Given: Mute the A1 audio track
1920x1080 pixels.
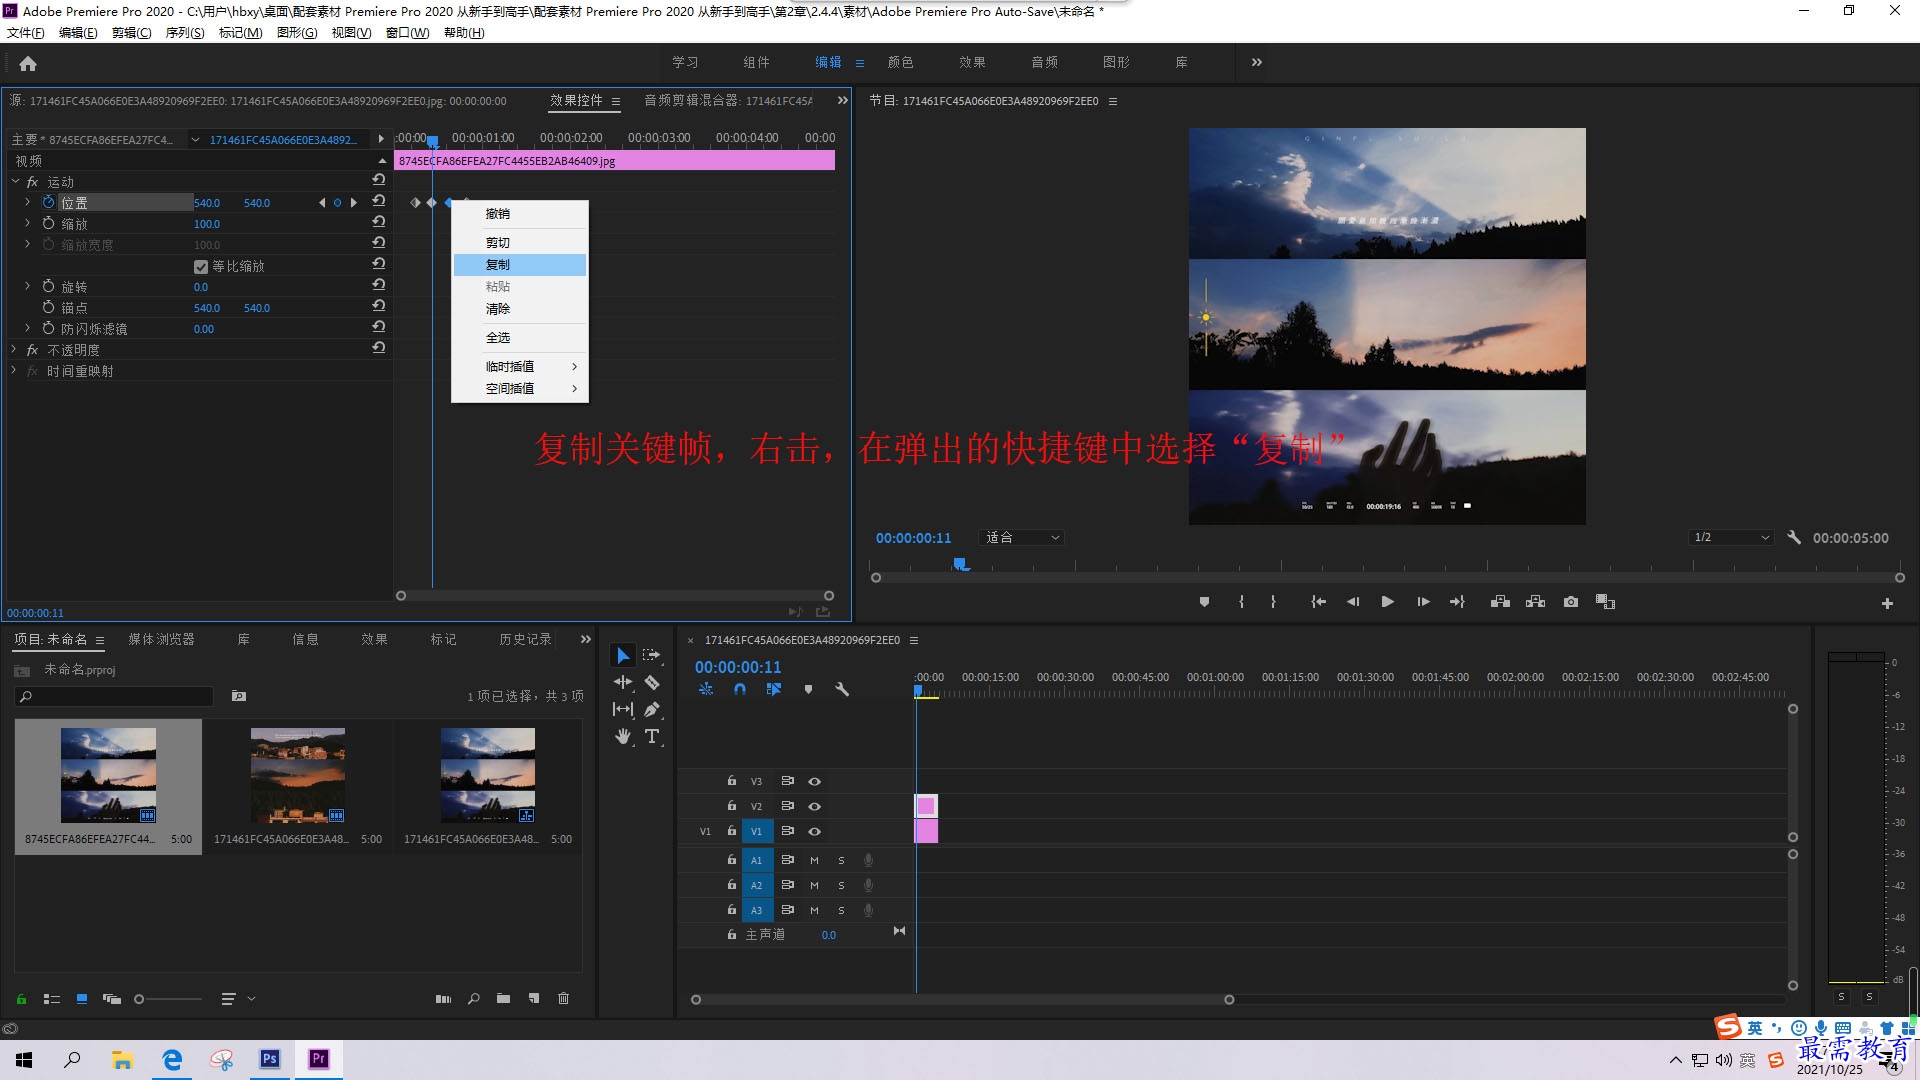Looking at the screenshot, I should coord(814,860).
